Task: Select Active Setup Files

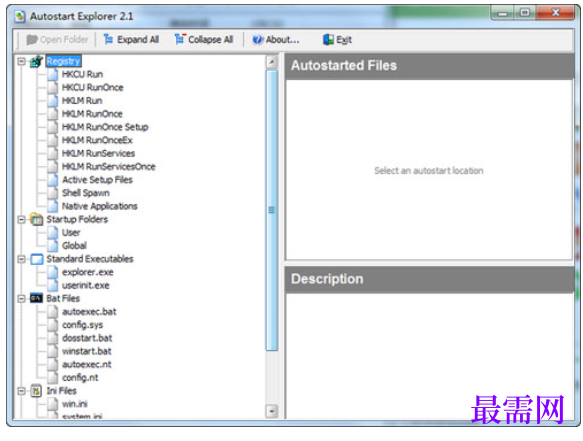Action: [x=97, y=180]
